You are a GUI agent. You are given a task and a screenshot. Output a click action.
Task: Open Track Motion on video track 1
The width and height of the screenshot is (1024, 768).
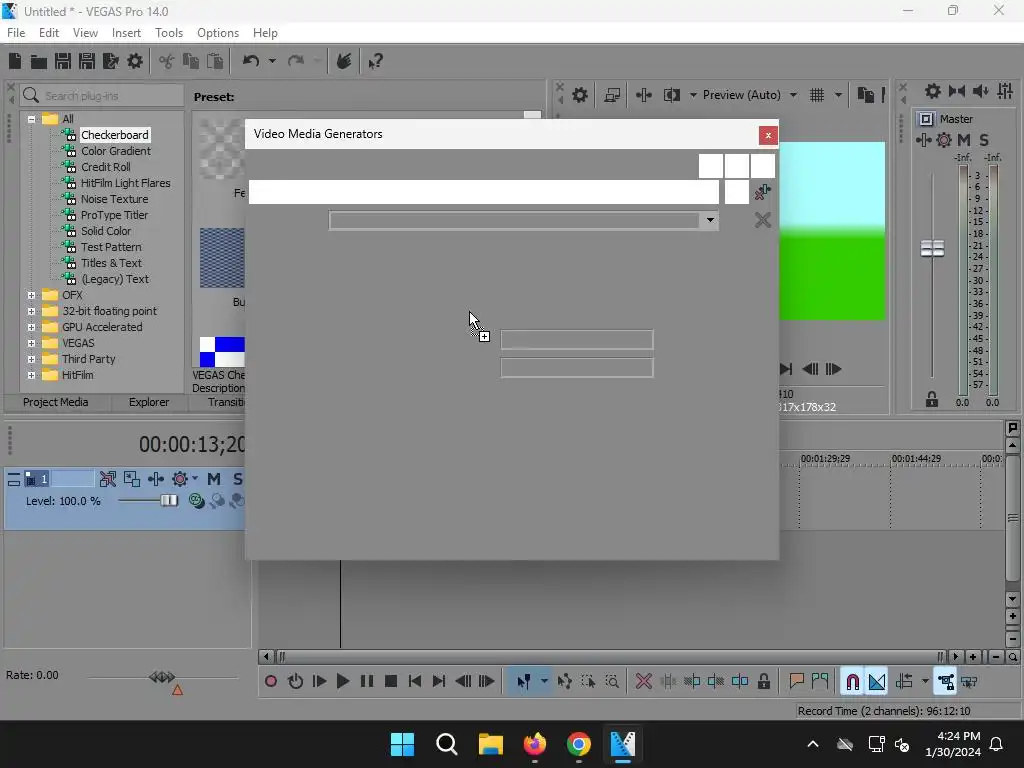pos(132,479)
